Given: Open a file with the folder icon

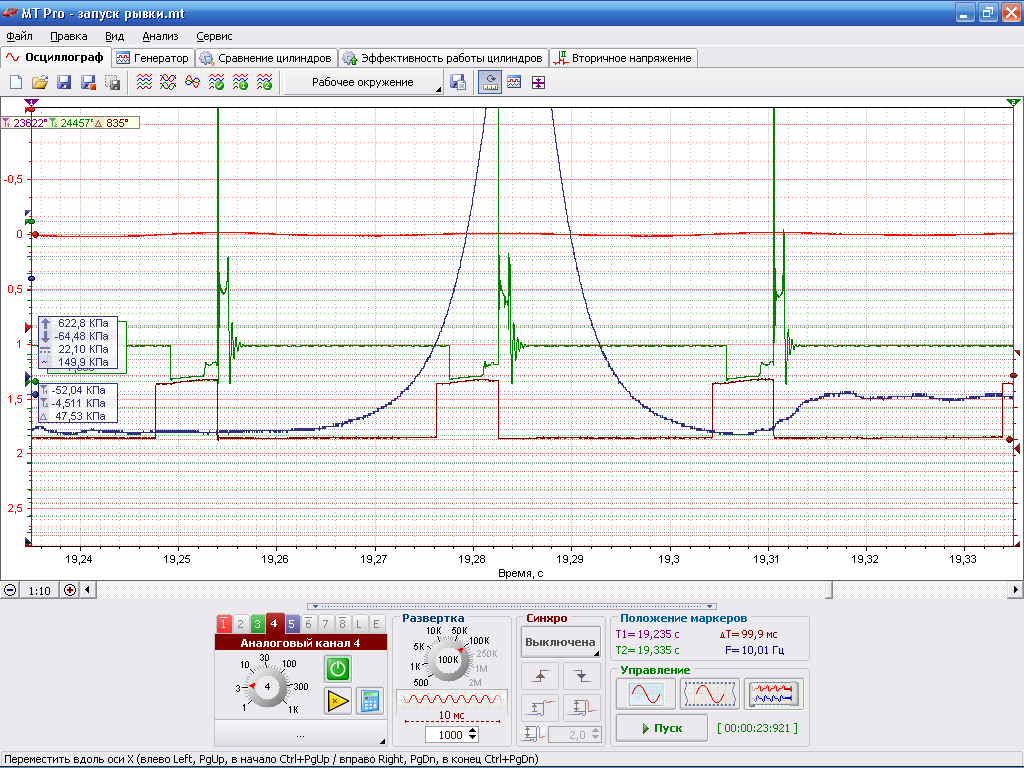Looking at the screenshot, I should (x=40, y=82).
